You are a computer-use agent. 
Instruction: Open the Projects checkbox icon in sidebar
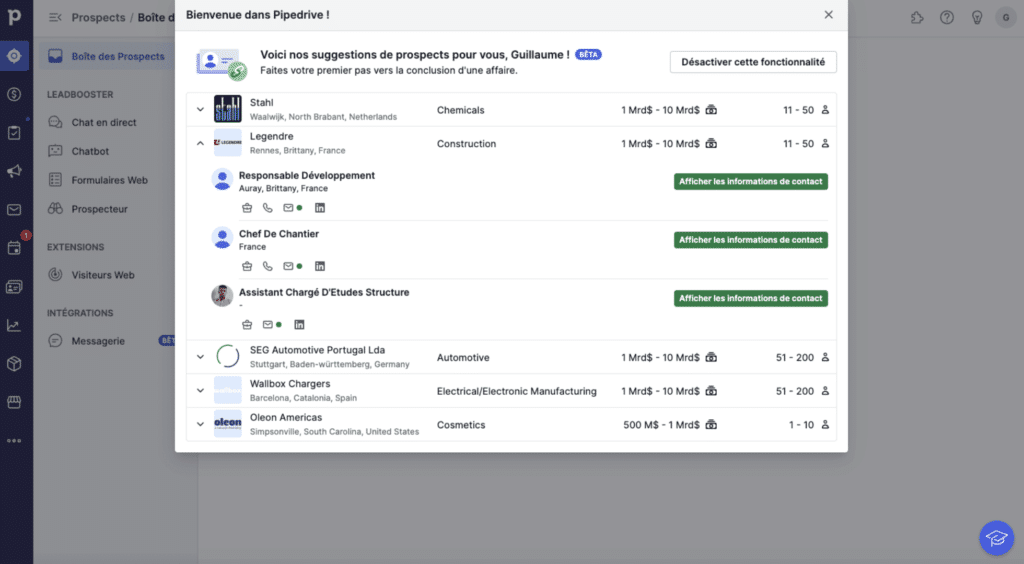tap(14, 133)
